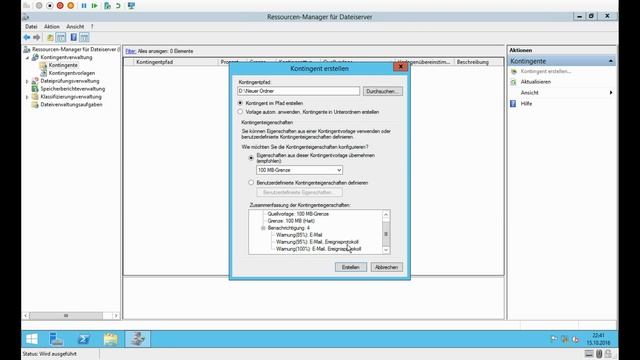Collapse the Kontingentverwaltung tree node
The width and height of the screenshot is (640, 360).
click(27, 58)
